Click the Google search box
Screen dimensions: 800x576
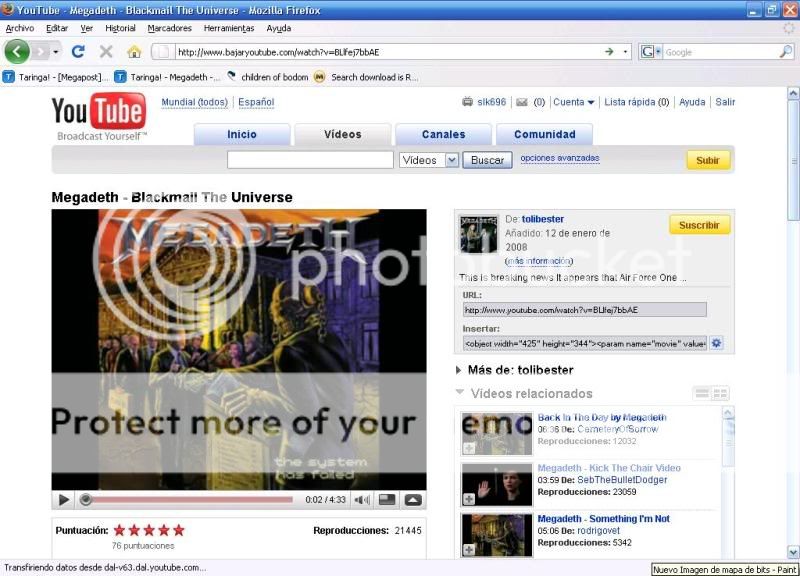(720, 52)
